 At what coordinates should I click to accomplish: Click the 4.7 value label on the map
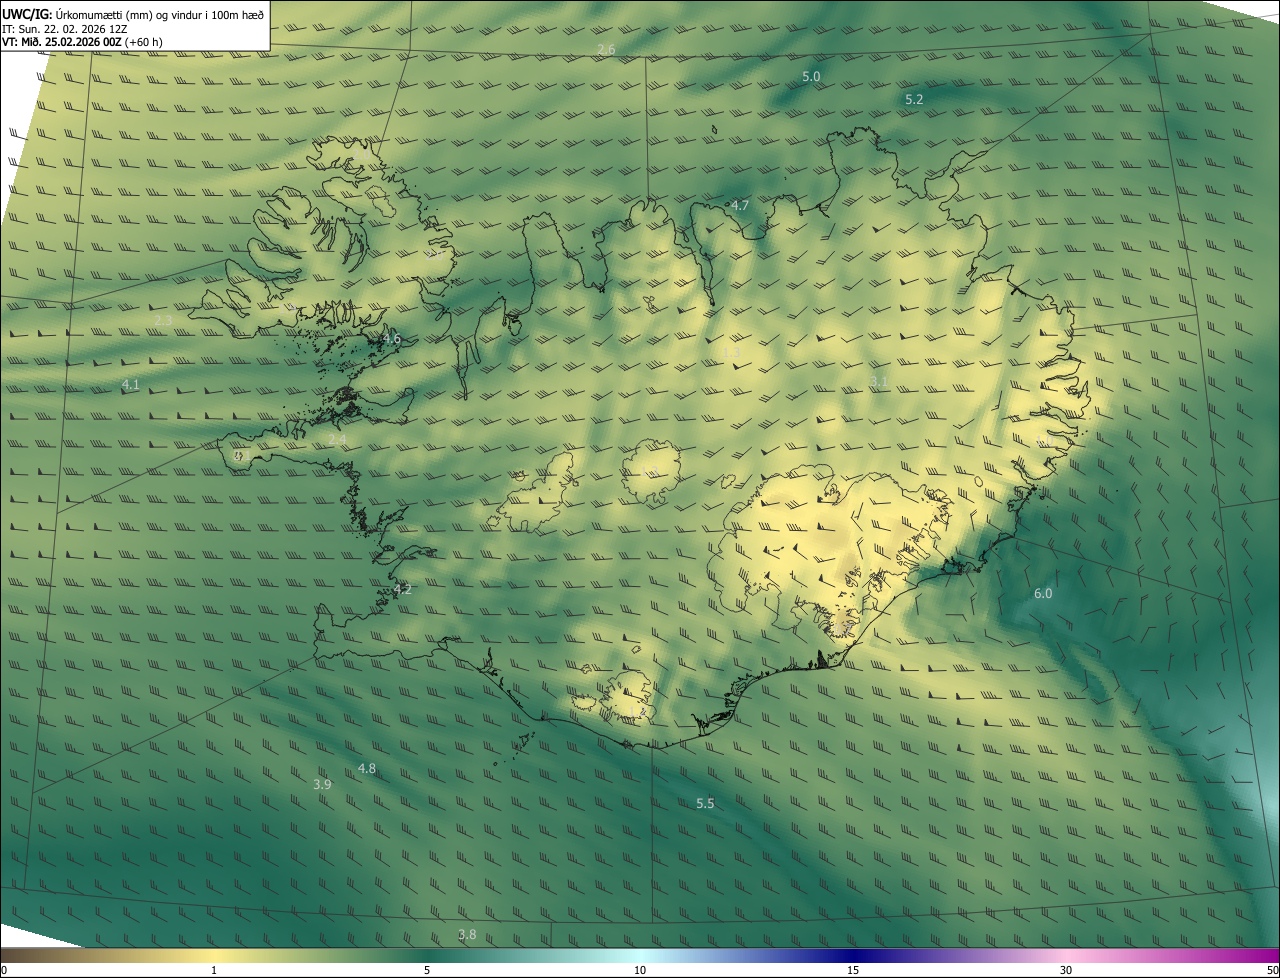740,205
